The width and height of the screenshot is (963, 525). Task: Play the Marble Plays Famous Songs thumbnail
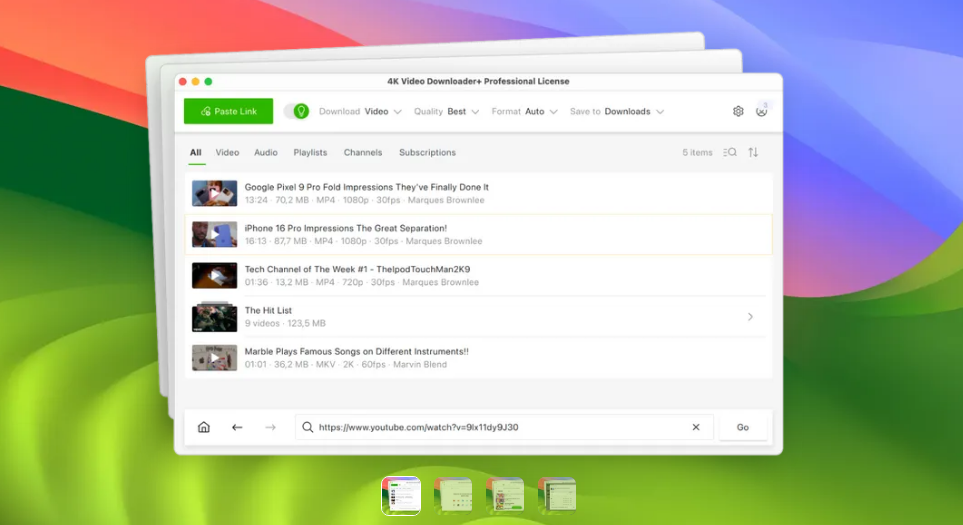click(x=214, y=358)
